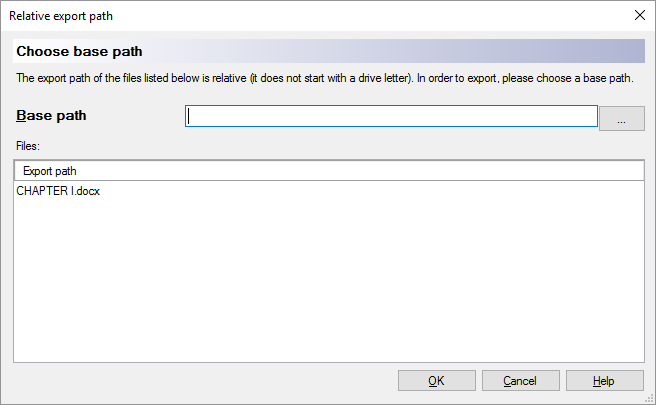Click blank area left of OK button
The height and width of the screenshot is (405, 656).
click(200, 381)
